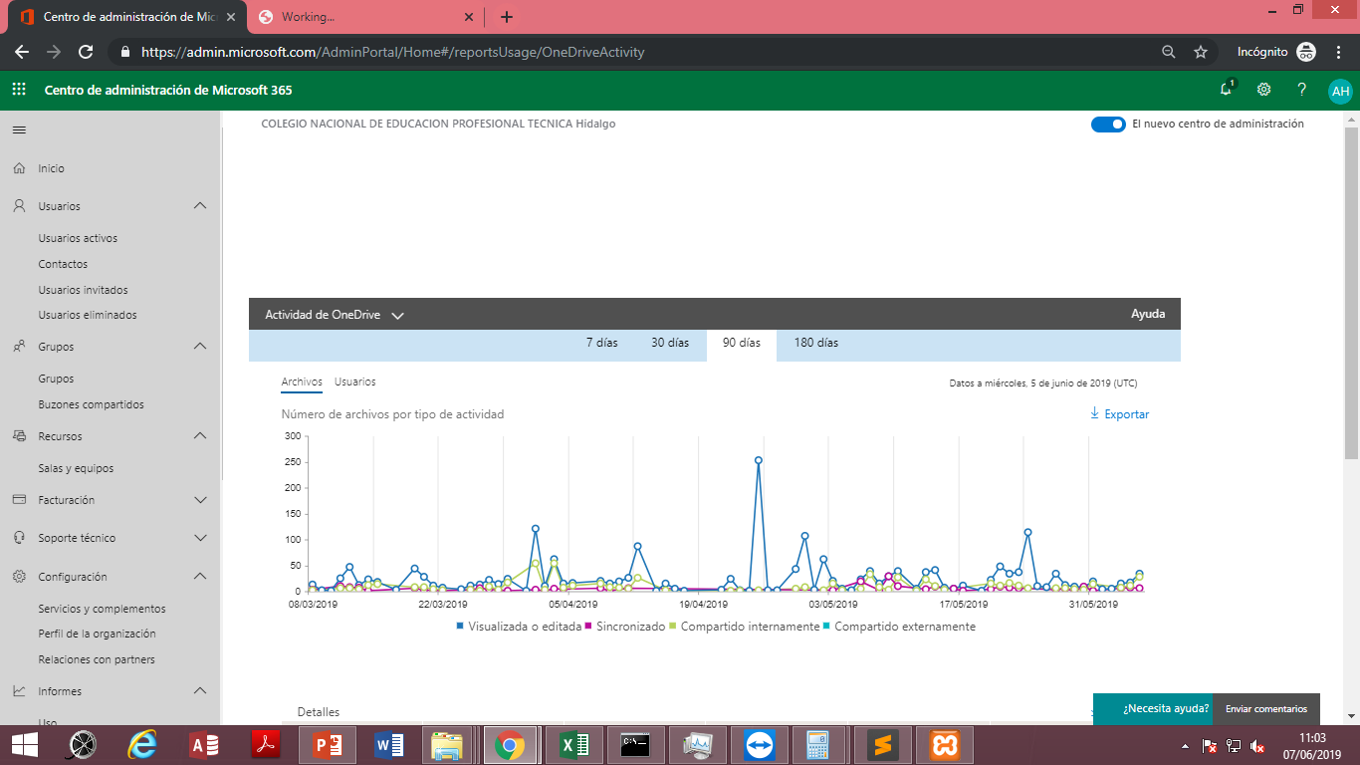Toggle El nuevo centro de administración switch
1360x765 pixels.
pyautogui.click(x=1108, y=124)
